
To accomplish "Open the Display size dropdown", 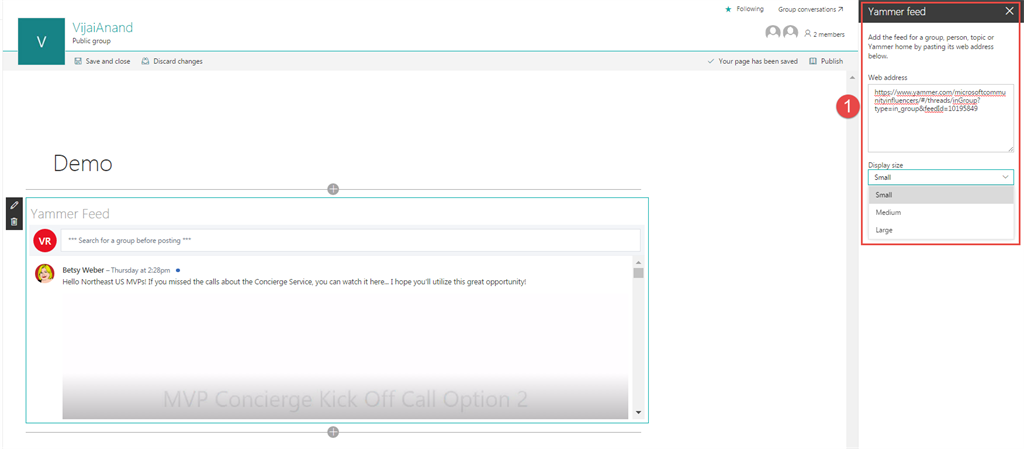I will pos(941,177).
